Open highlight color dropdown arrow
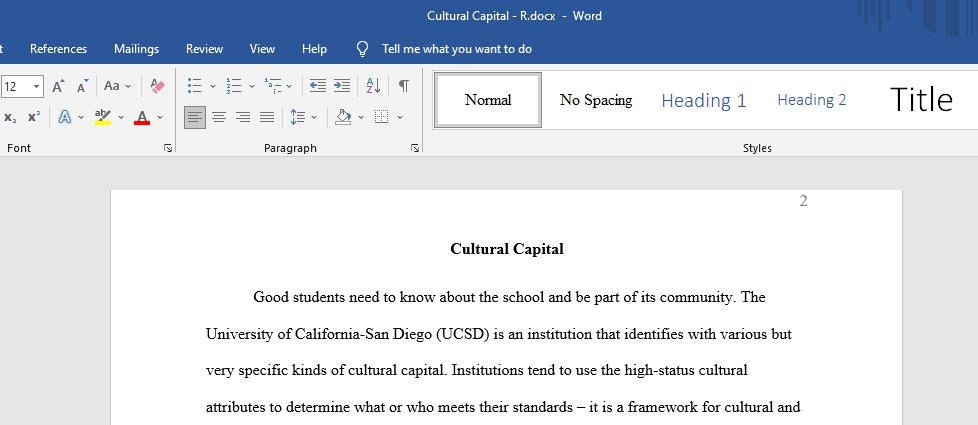 click(120, 117)
